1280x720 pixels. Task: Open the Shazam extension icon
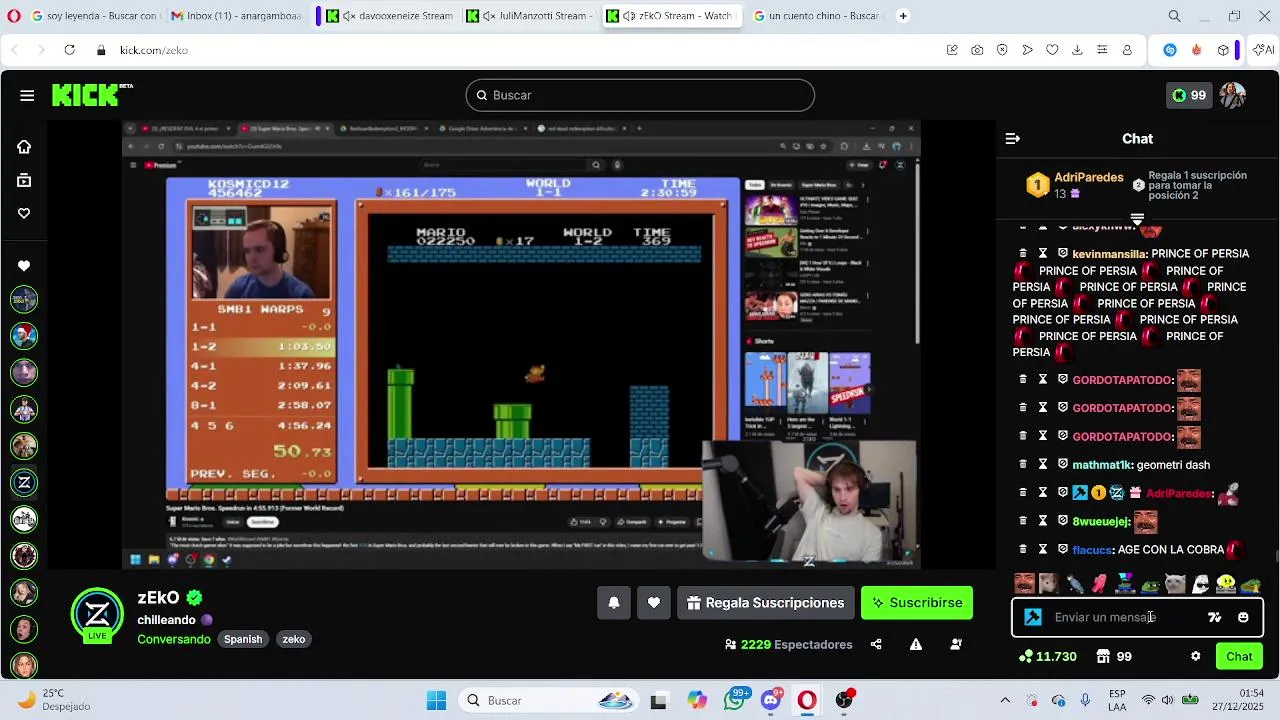click(1170, 50)
